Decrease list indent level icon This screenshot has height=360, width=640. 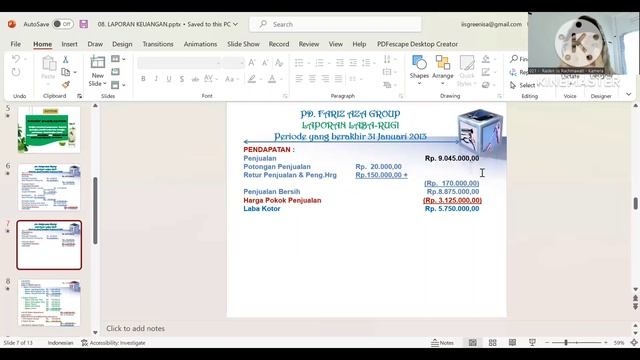coord(340,62)
